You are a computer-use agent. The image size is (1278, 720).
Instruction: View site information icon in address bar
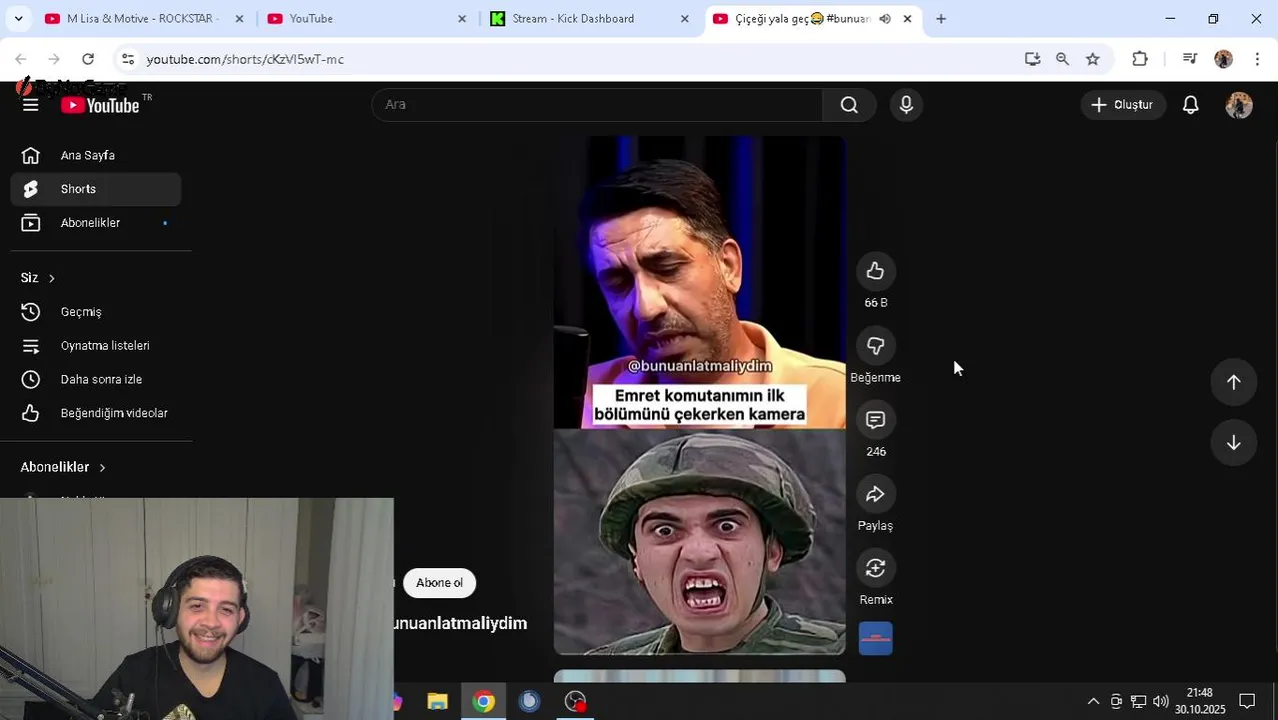(128, 59)
